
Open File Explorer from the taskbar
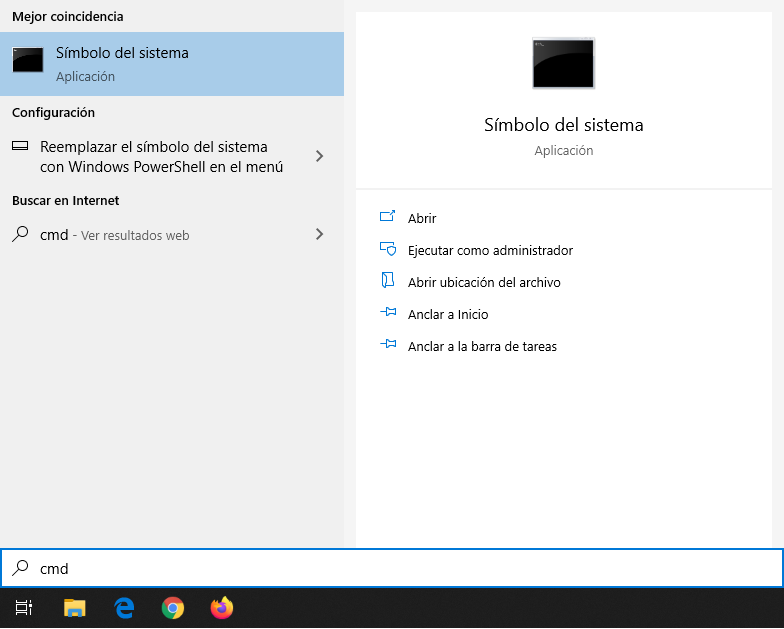coord(74,608)
